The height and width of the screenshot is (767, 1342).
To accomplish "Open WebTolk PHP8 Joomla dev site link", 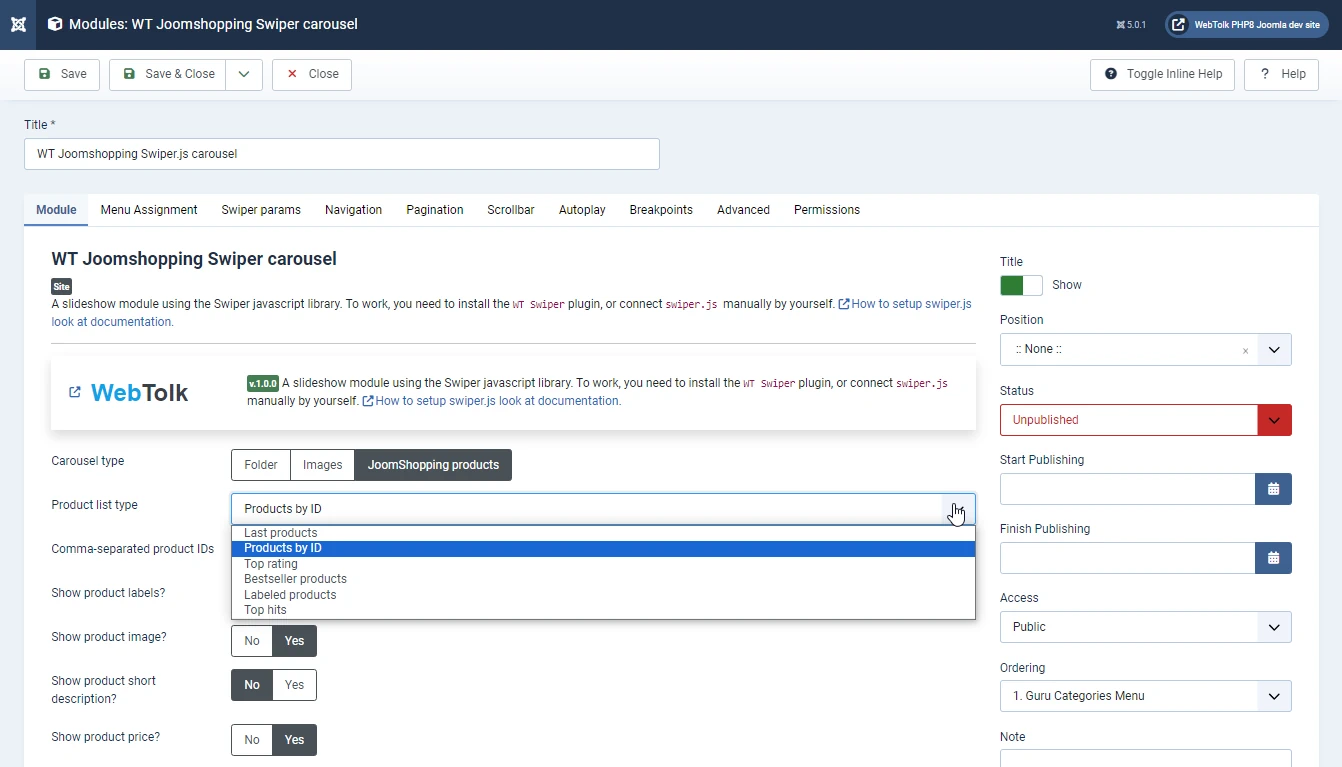I will point(1246,25).
